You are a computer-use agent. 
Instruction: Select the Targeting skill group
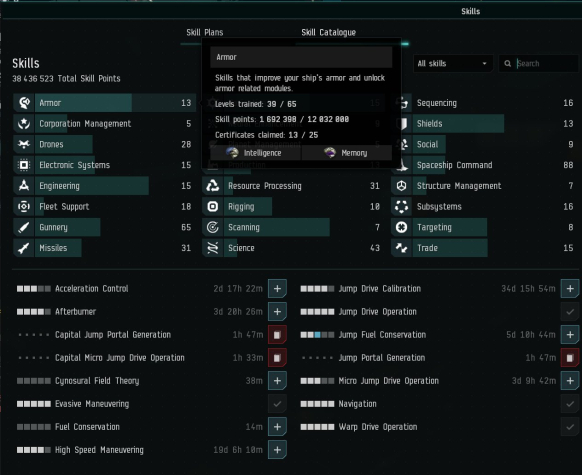point(486,227)
